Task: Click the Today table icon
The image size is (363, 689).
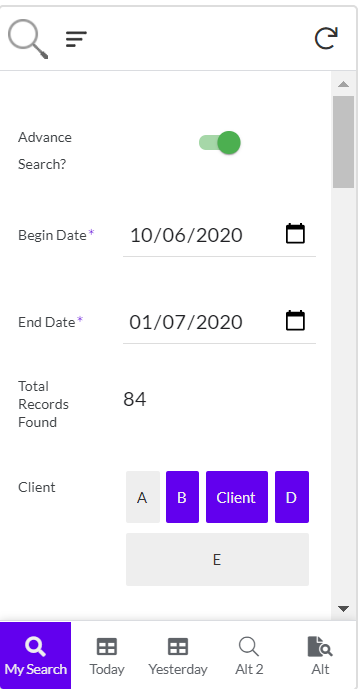Action: point(107,647)
